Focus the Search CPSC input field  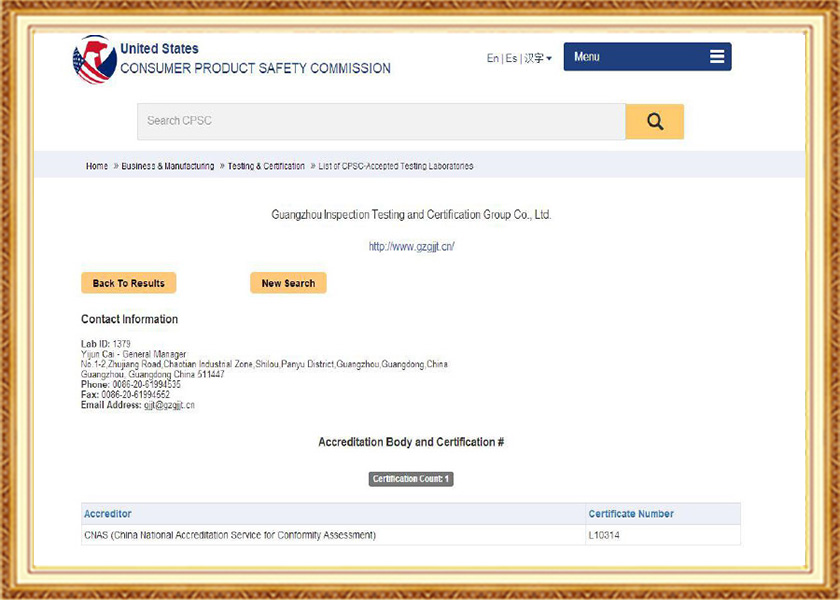pos(381,122)
